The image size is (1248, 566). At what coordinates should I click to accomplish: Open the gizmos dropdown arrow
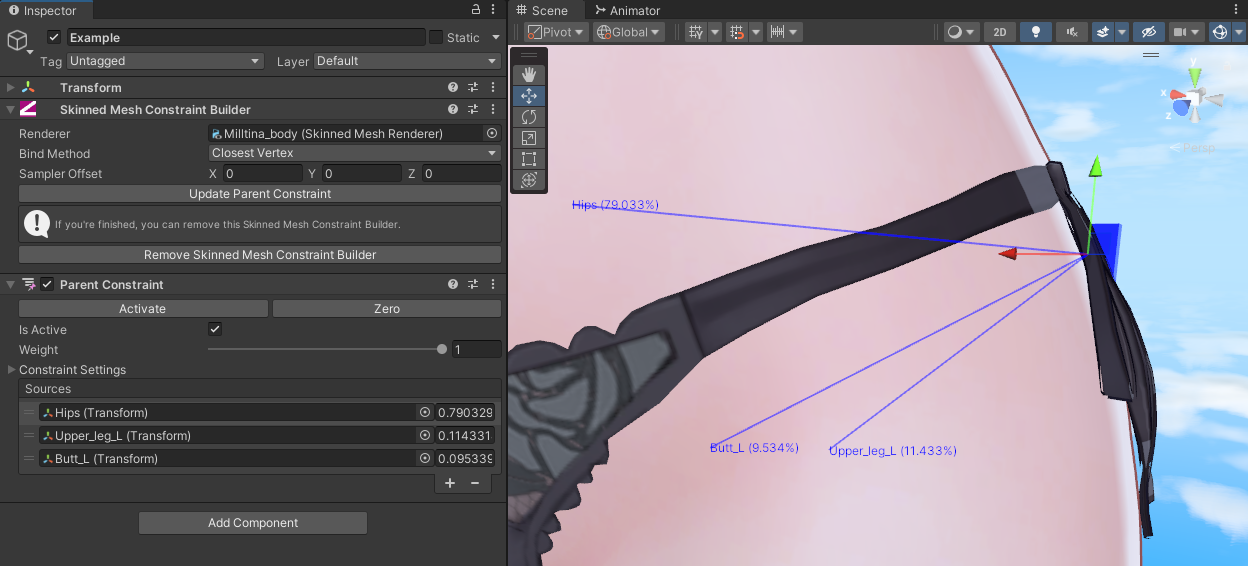pos(1239,32)
